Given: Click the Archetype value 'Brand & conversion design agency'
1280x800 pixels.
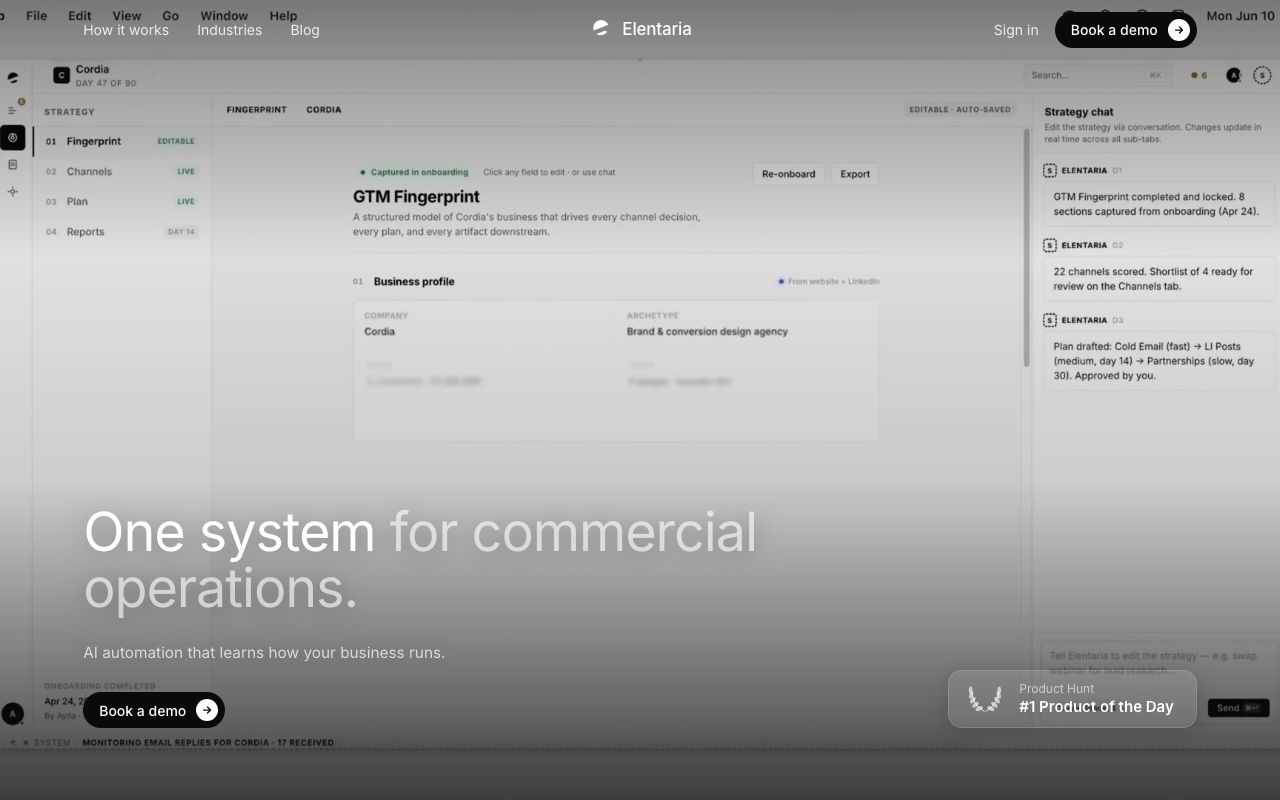Looking at the screenshot, I should (707, 331).
